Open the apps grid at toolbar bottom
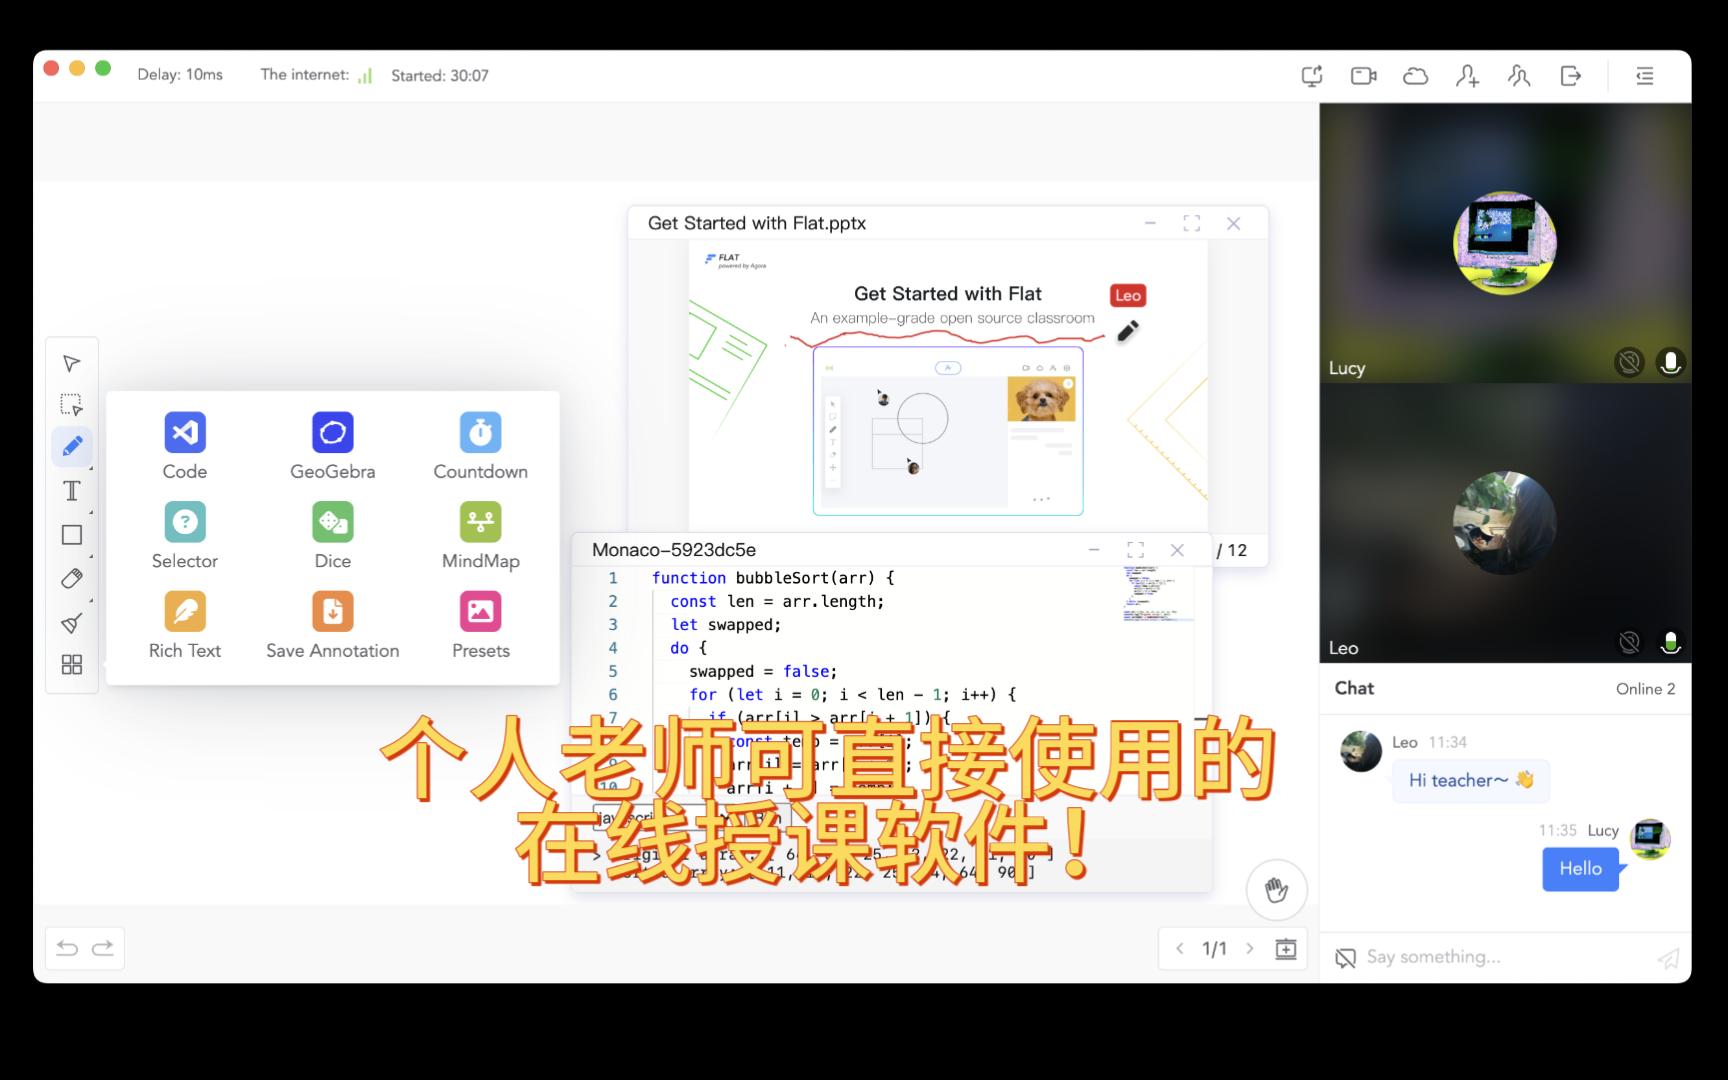 click(71, 663)
